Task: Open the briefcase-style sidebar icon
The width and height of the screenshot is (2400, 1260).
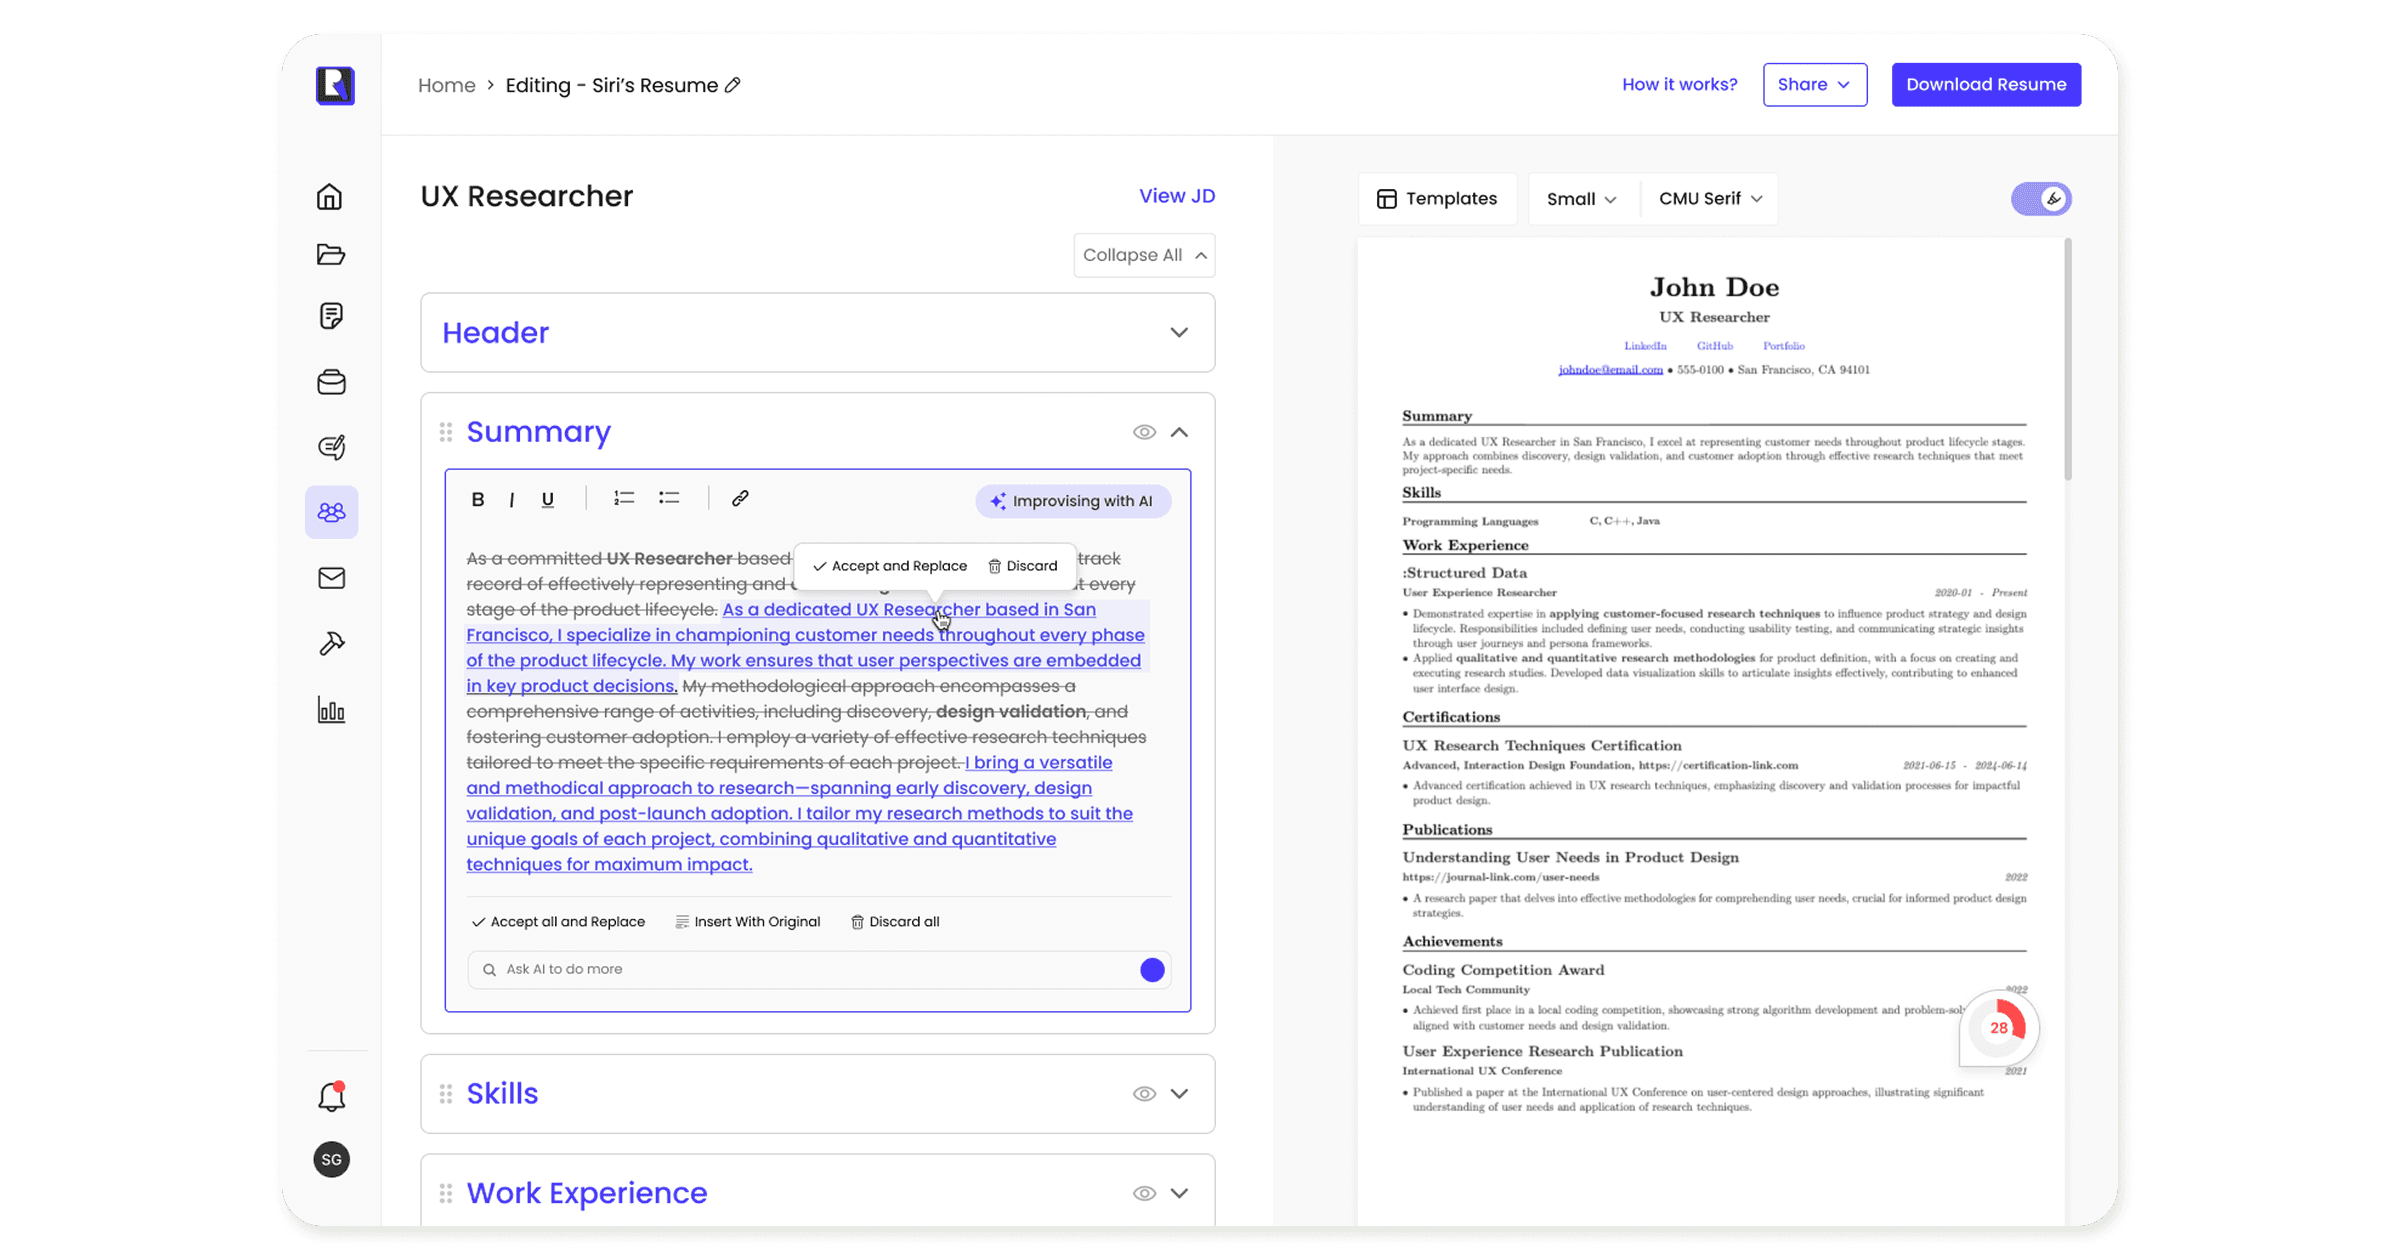Action: click(331, 382)
